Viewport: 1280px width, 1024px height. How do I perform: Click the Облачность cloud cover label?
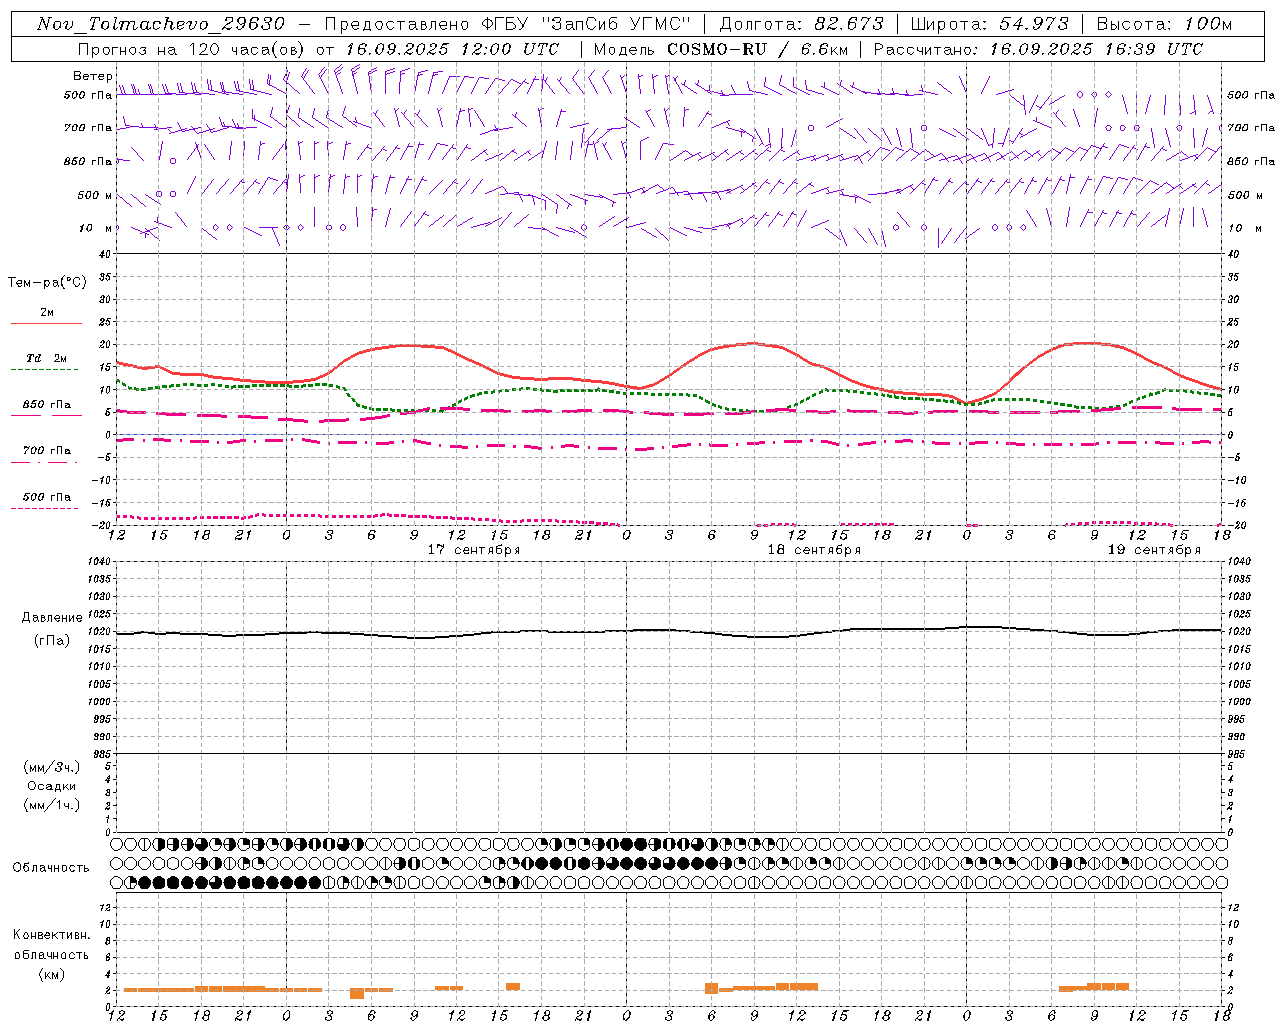click(51, 868)
